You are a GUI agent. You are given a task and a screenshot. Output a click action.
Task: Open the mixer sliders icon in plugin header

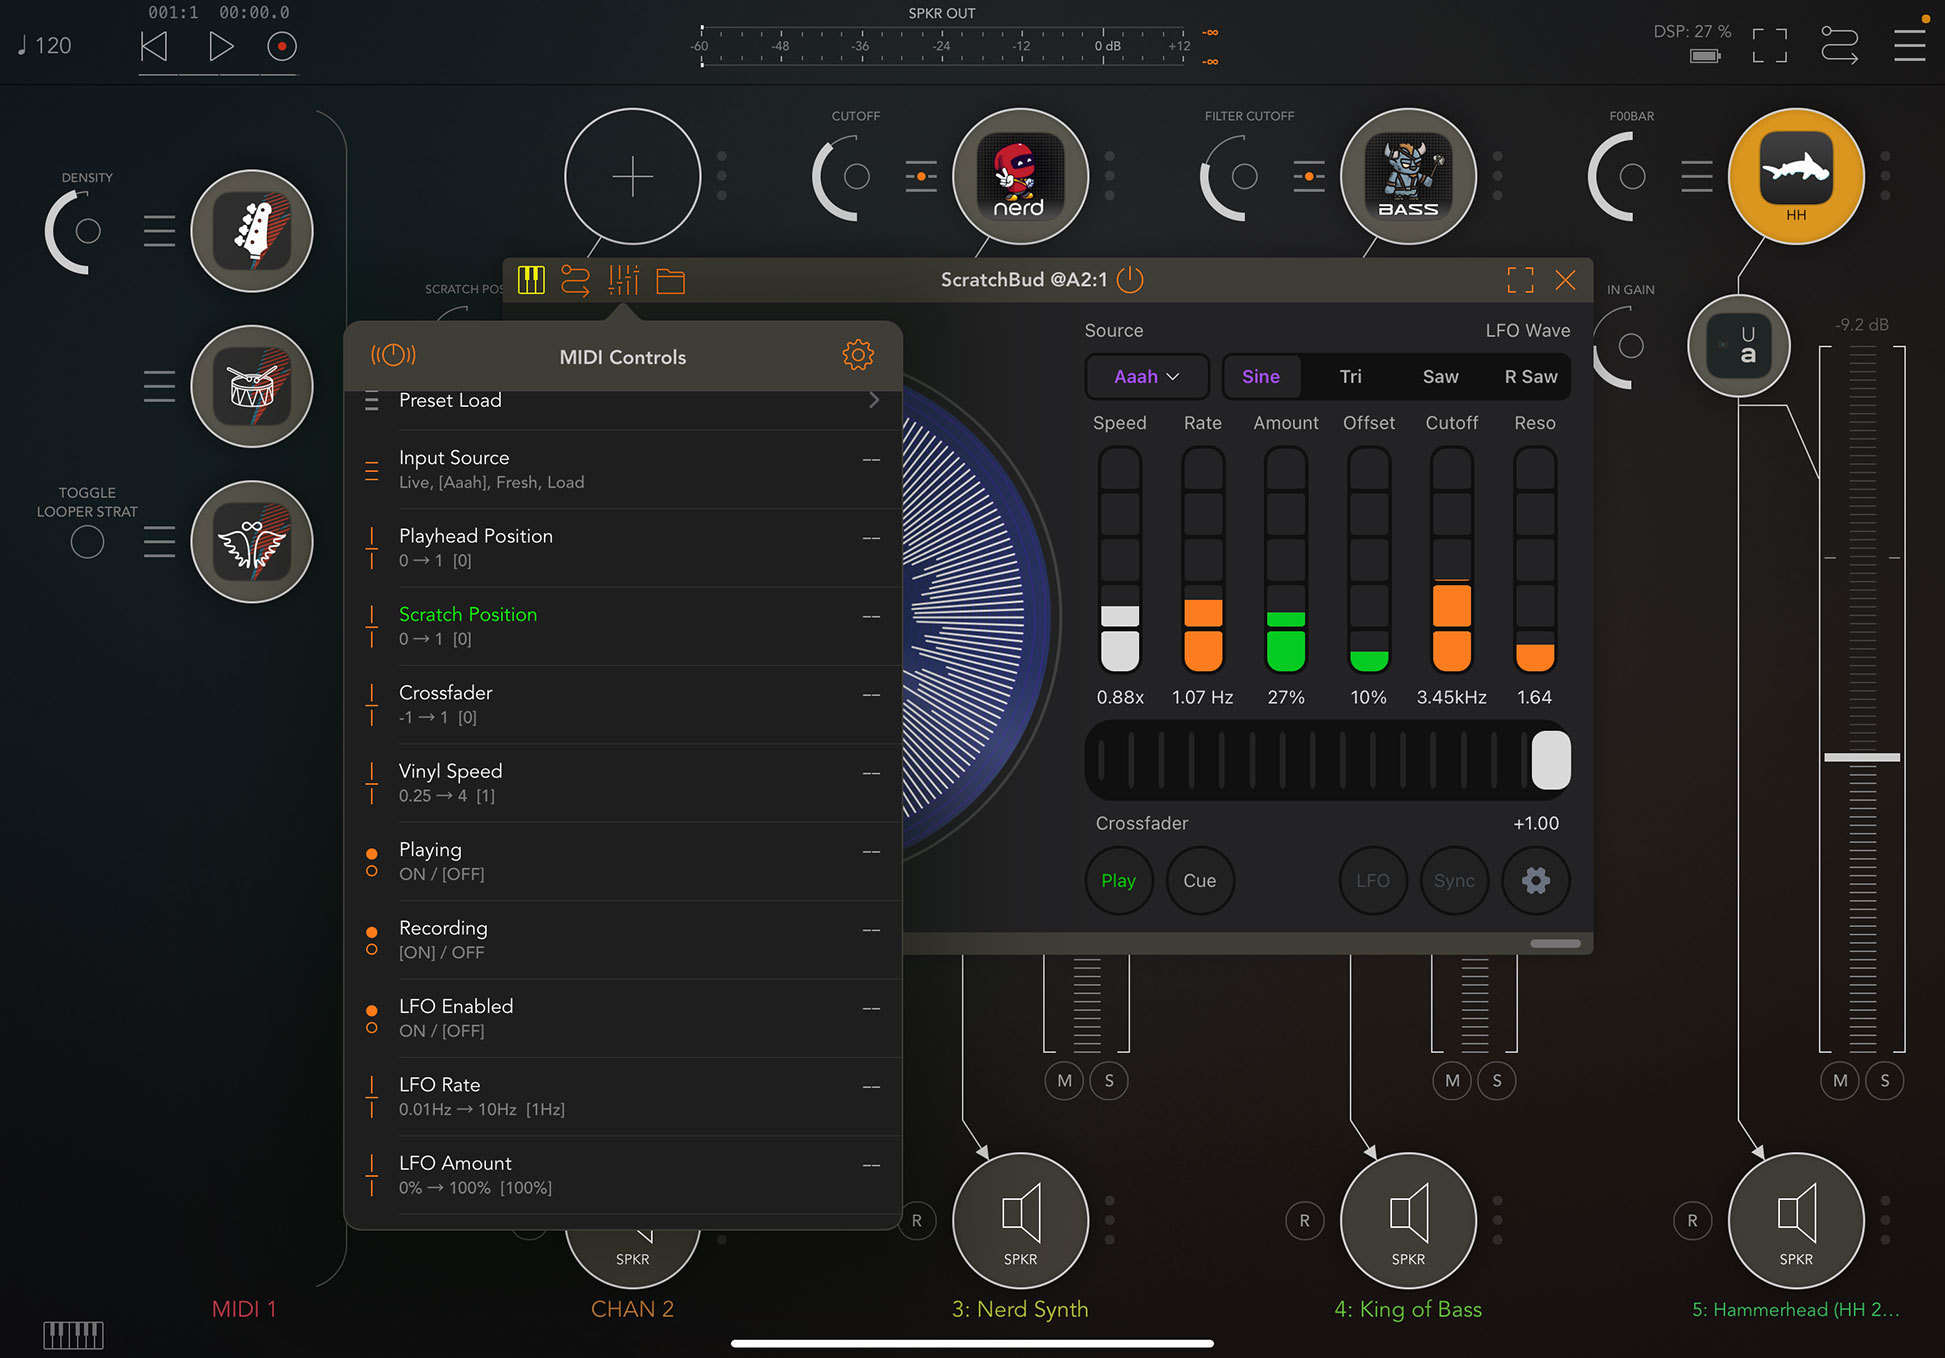click(623, 280)
